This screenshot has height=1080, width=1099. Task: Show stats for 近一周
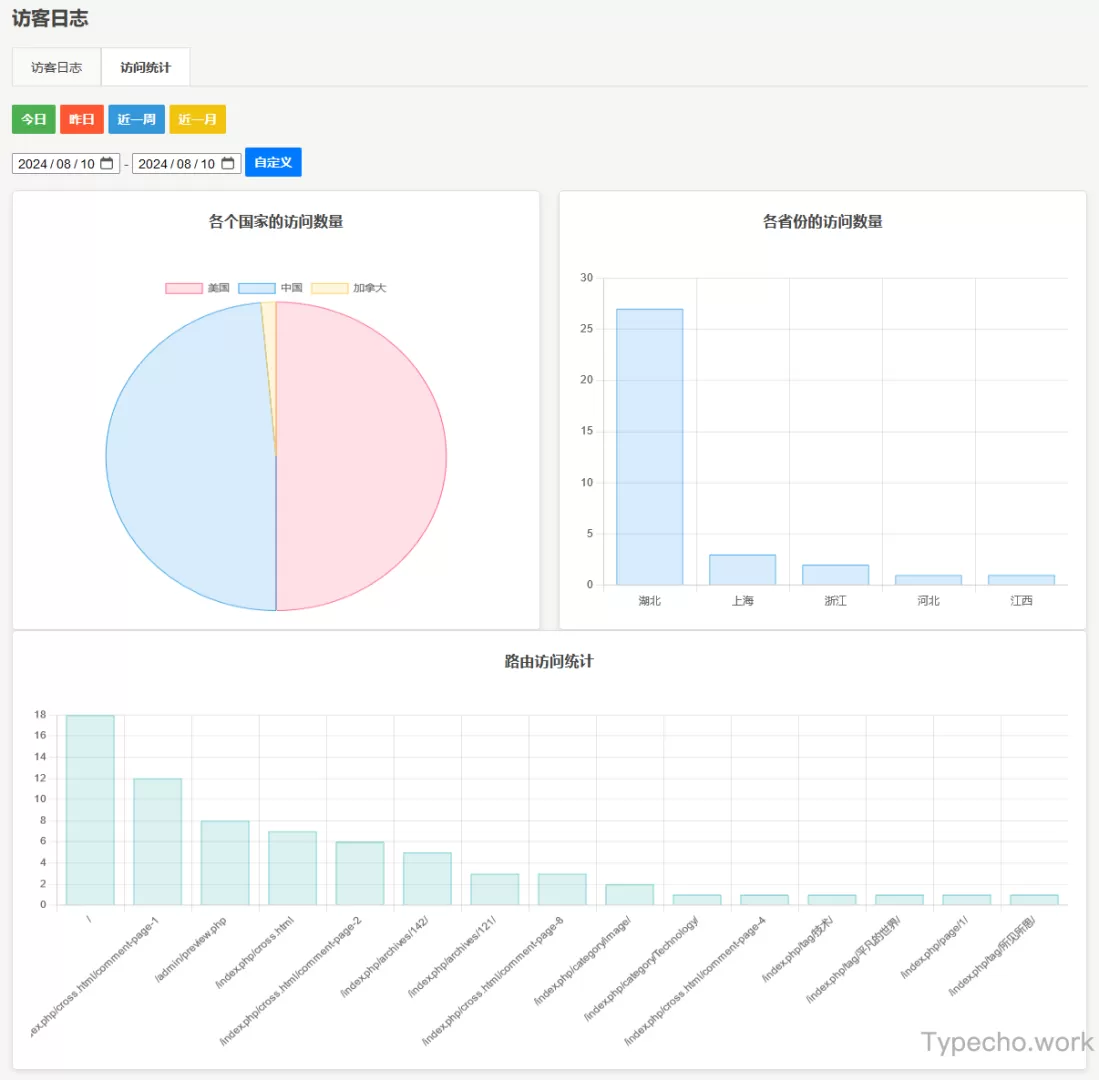136,120
